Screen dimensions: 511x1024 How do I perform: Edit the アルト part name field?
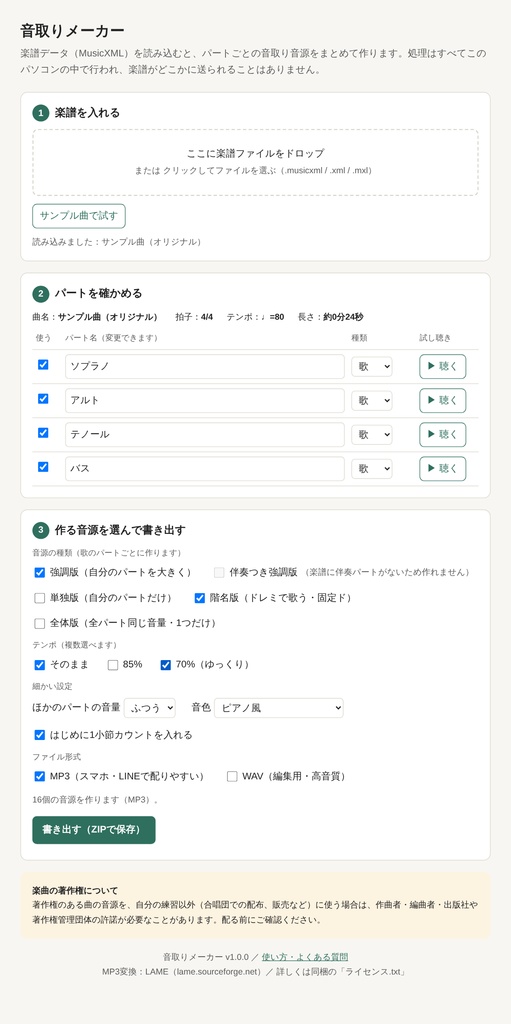tap(205, 401)
